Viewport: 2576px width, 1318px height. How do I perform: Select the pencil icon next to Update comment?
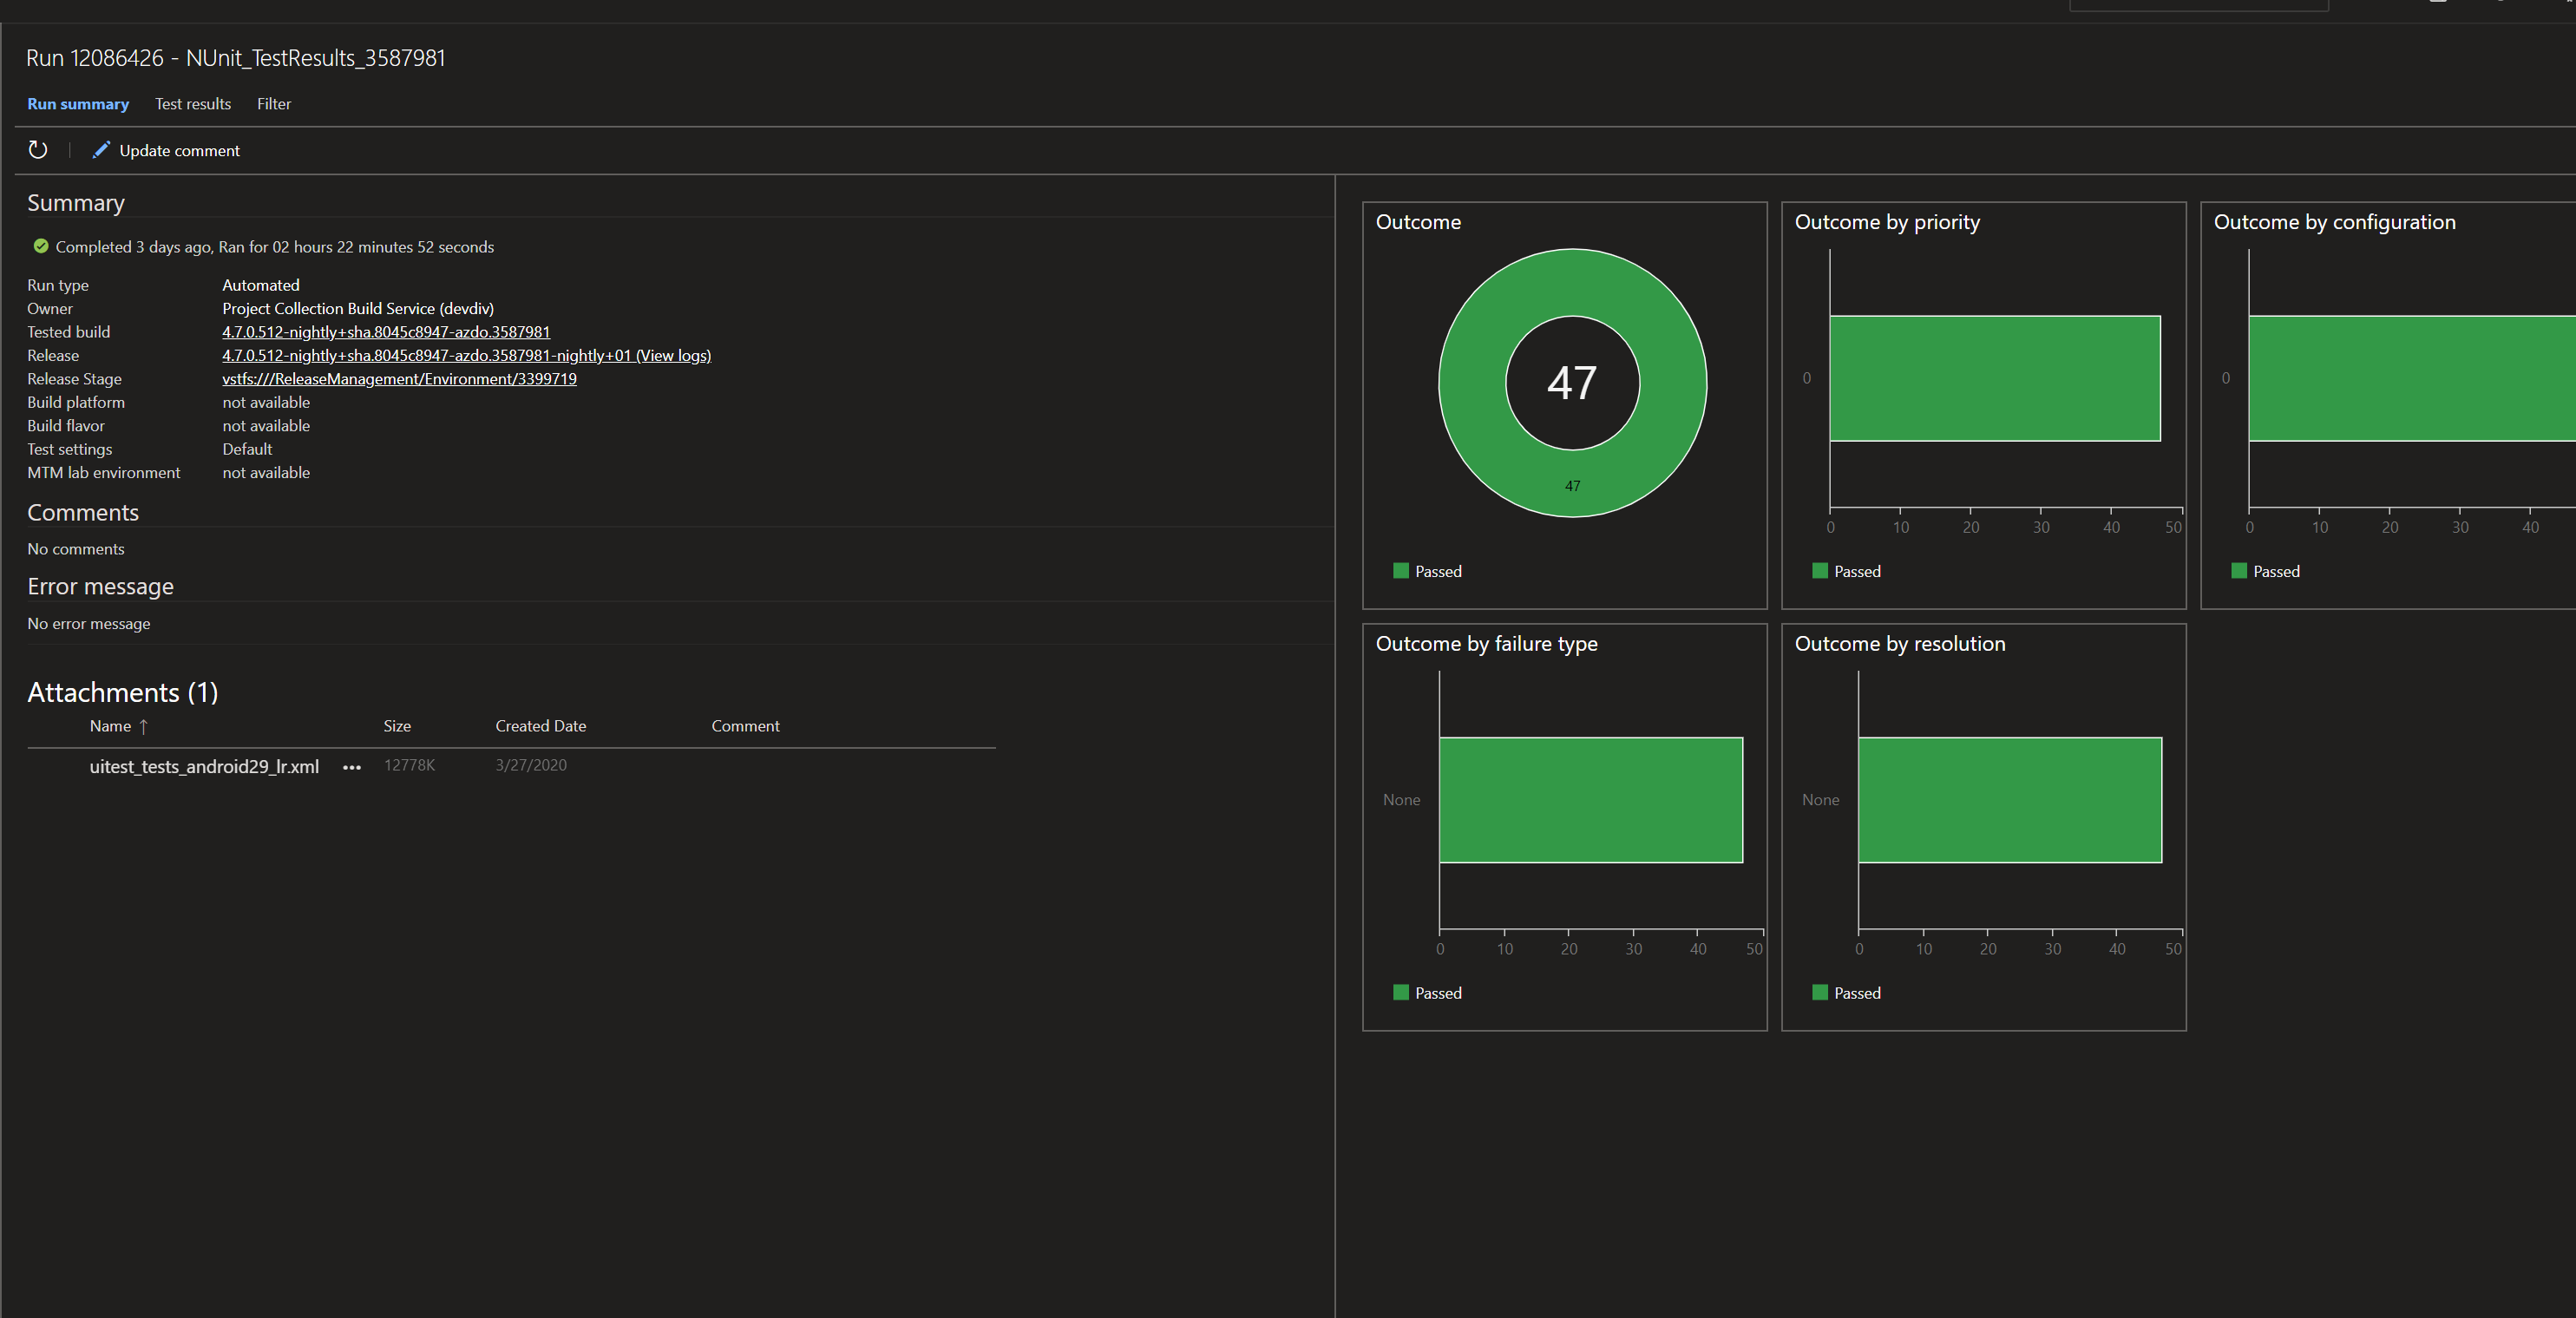(101, 150)
